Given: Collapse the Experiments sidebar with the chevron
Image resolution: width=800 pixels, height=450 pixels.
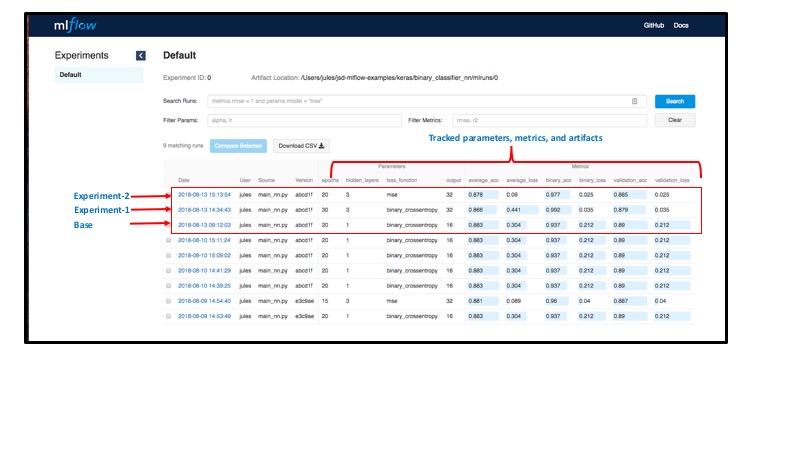Looking at the screenshot, I should pyautogui.click(x=141, y=56).
